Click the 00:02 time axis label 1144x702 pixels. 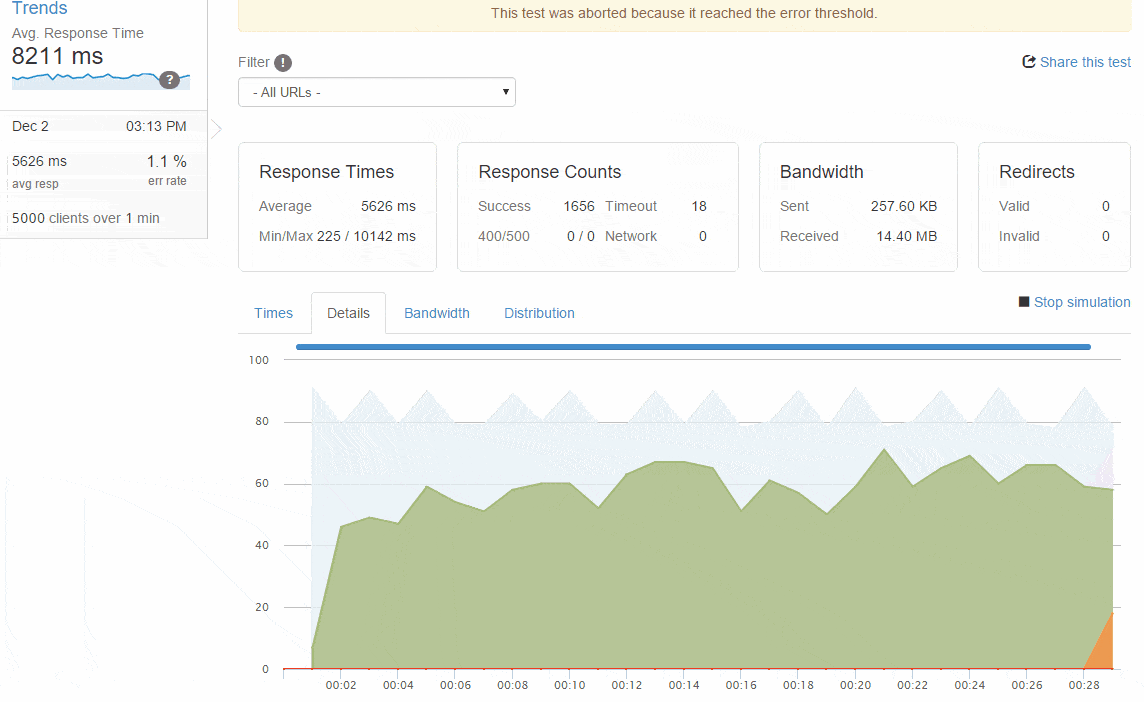[x=341, y=685]
